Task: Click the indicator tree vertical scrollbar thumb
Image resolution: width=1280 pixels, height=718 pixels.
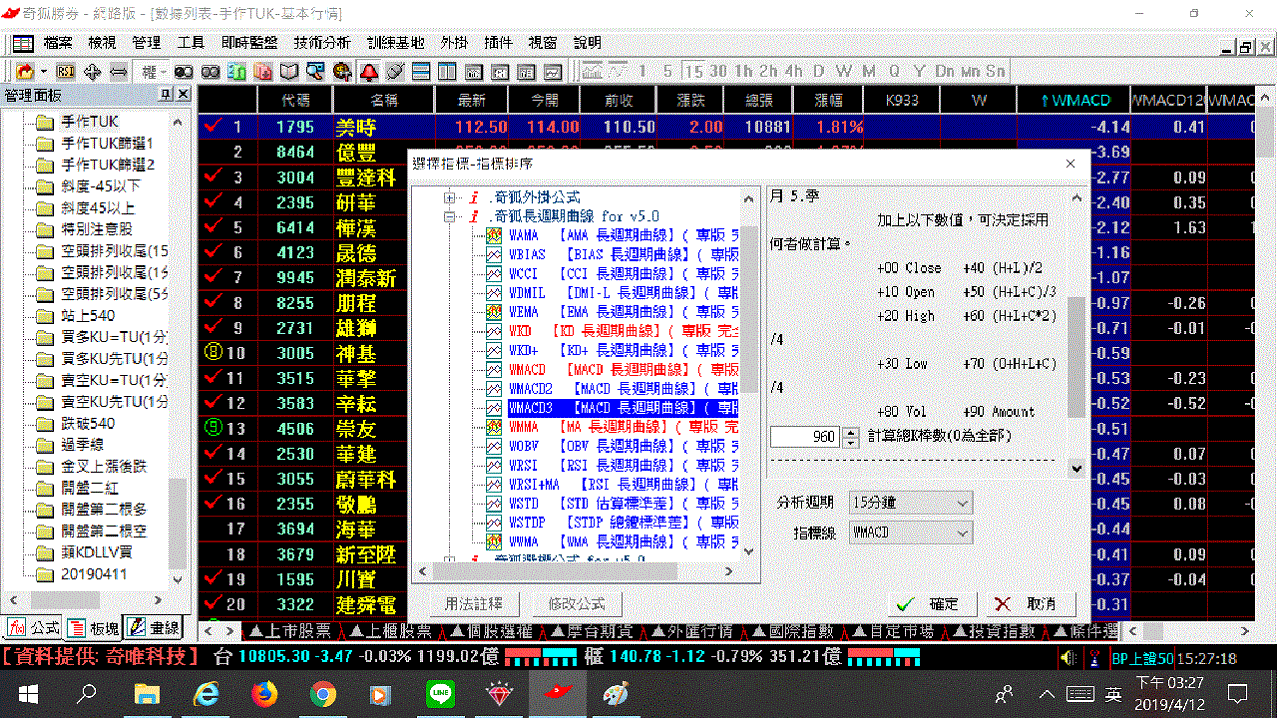Action: (748, 311)
